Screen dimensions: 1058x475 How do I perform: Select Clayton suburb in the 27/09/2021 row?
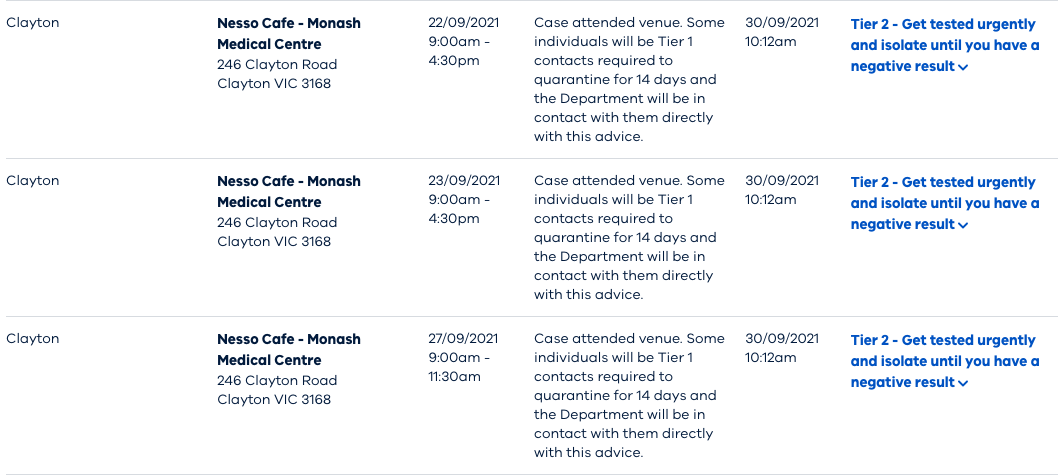(32, 339)
